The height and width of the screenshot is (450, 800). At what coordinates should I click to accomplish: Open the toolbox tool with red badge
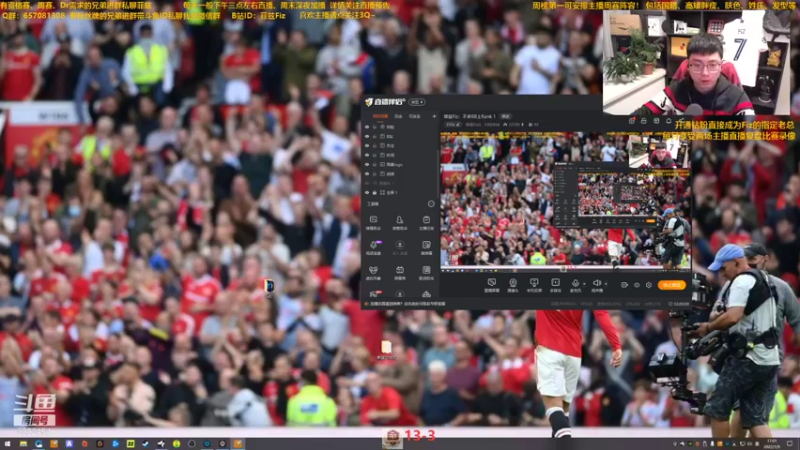click(x=374, y=294)
